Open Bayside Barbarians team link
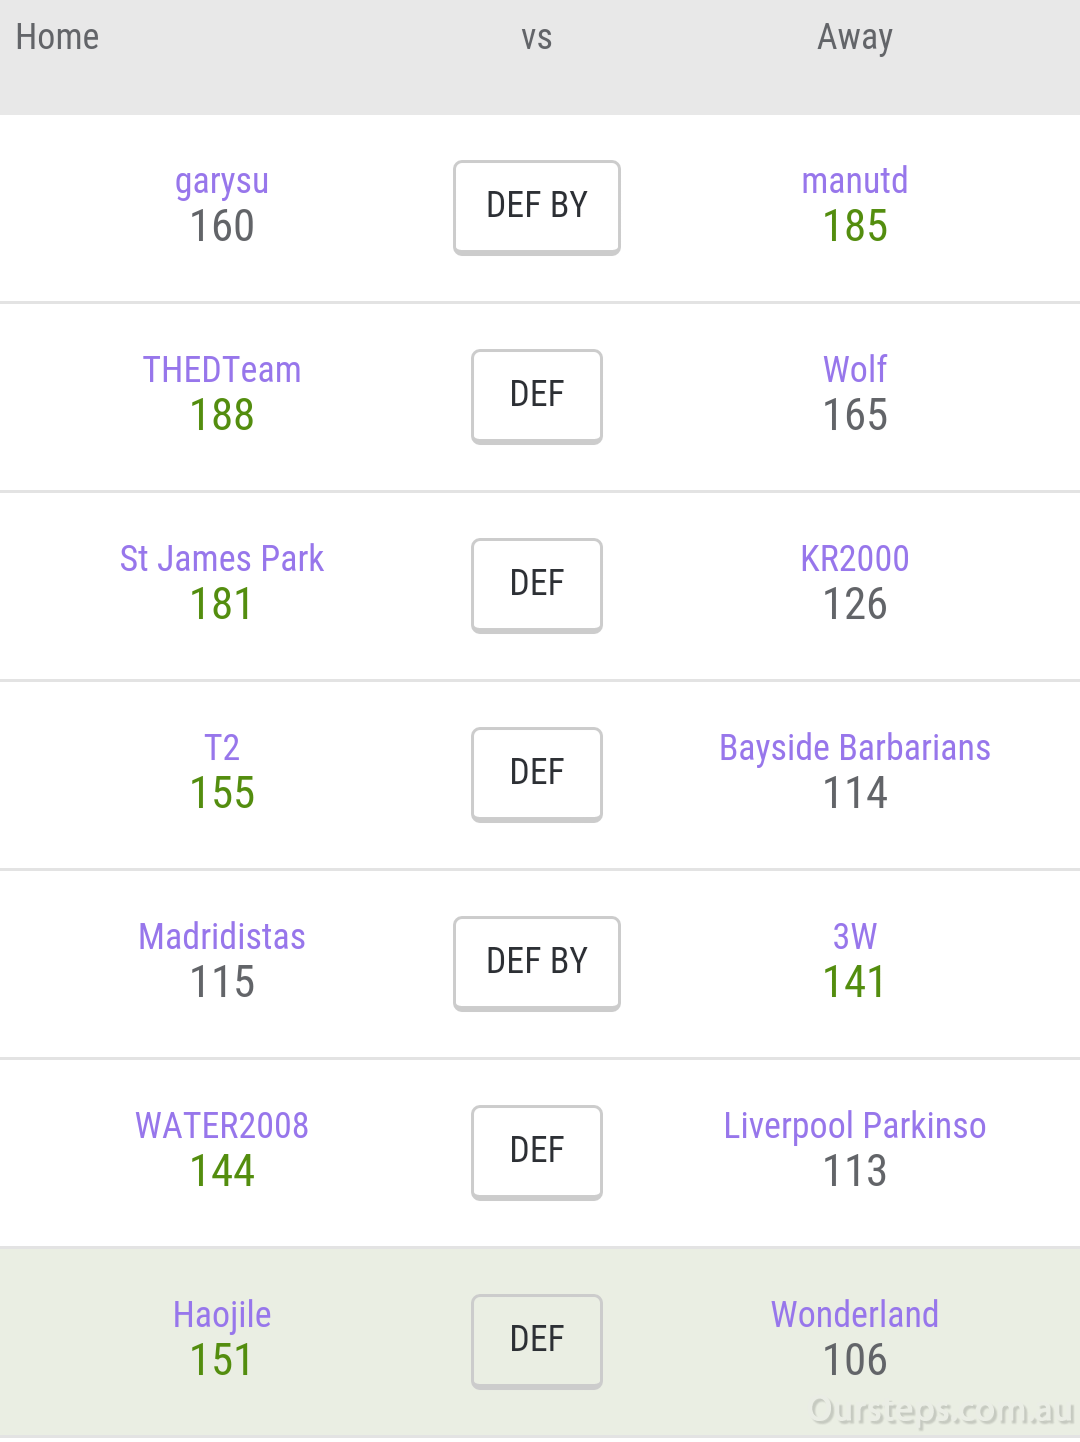1080x1442 pixels. tap(855, 749)
